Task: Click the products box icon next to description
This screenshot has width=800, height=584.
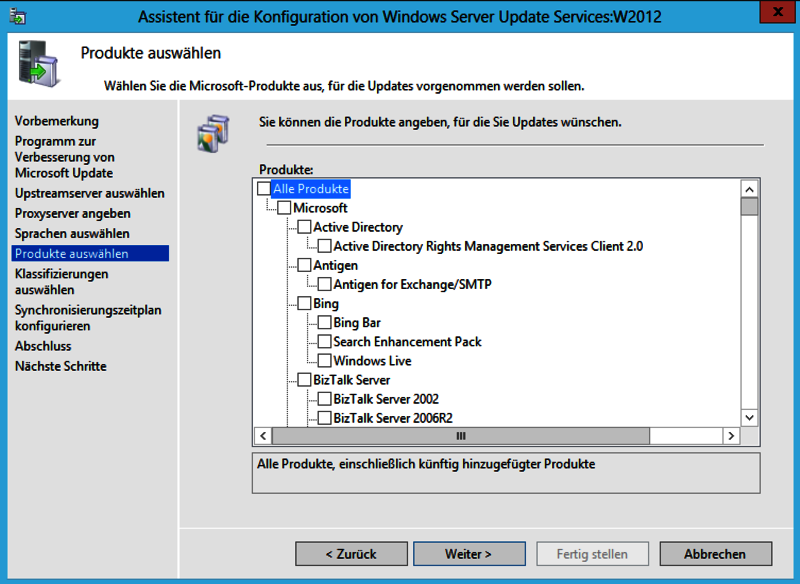Action: coord(213,134)
